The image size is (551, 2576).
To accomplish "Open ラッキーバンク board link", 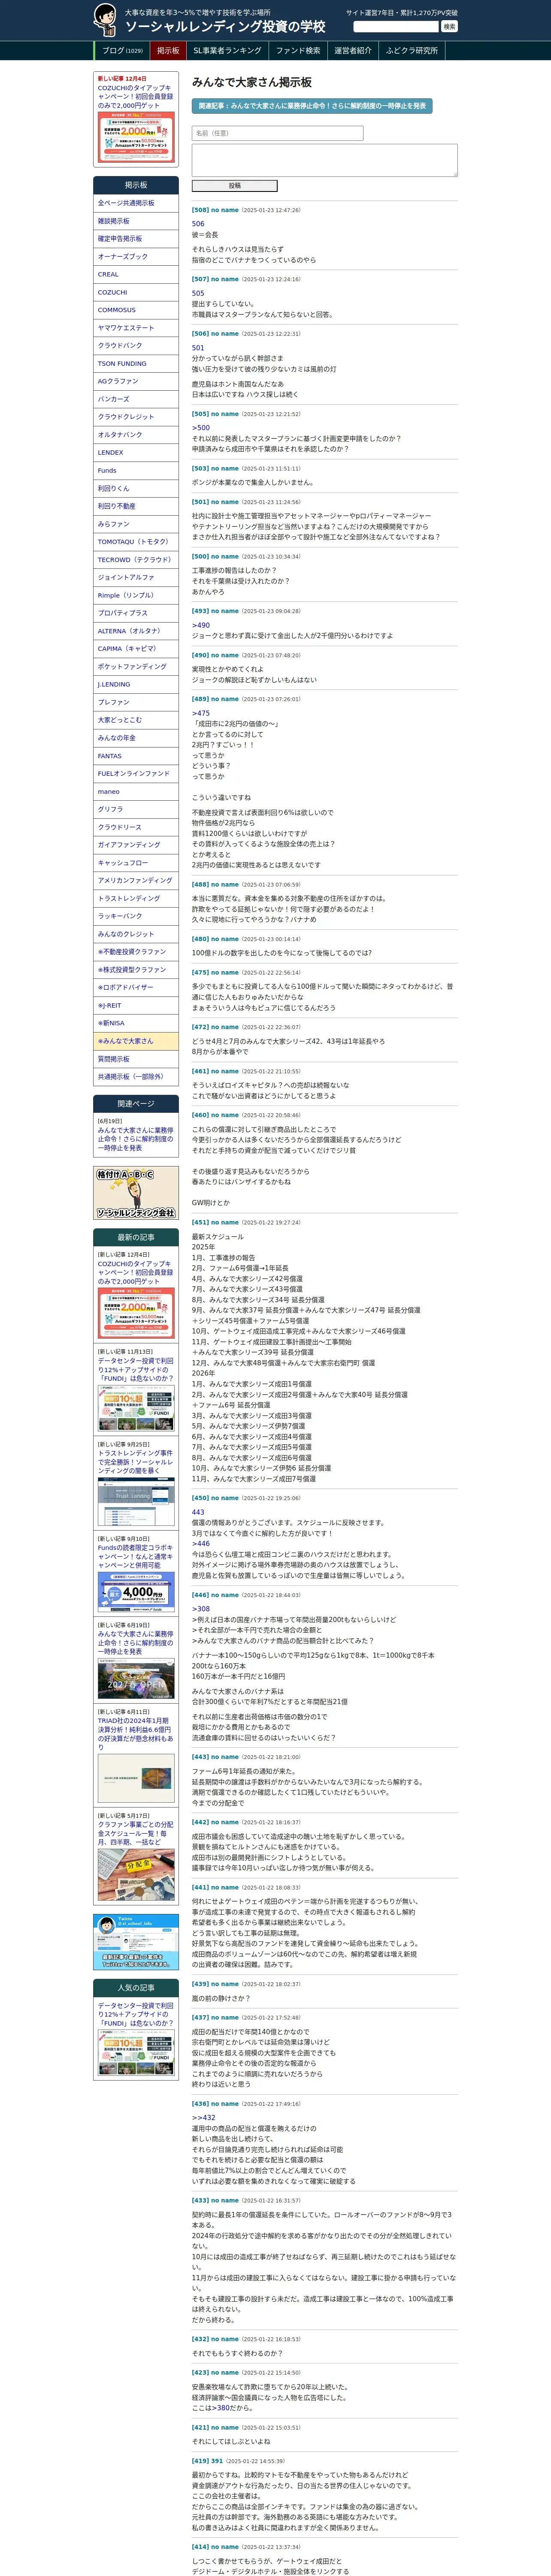I will click(136, 916).
